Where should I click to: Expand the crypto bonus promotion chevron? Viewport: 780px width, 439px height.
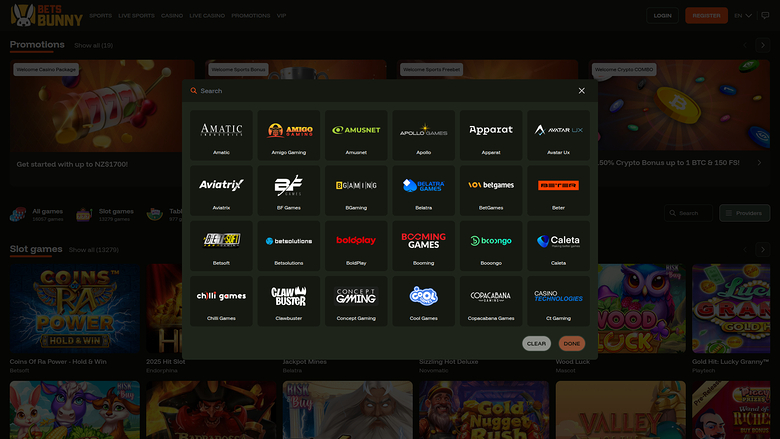759,163
